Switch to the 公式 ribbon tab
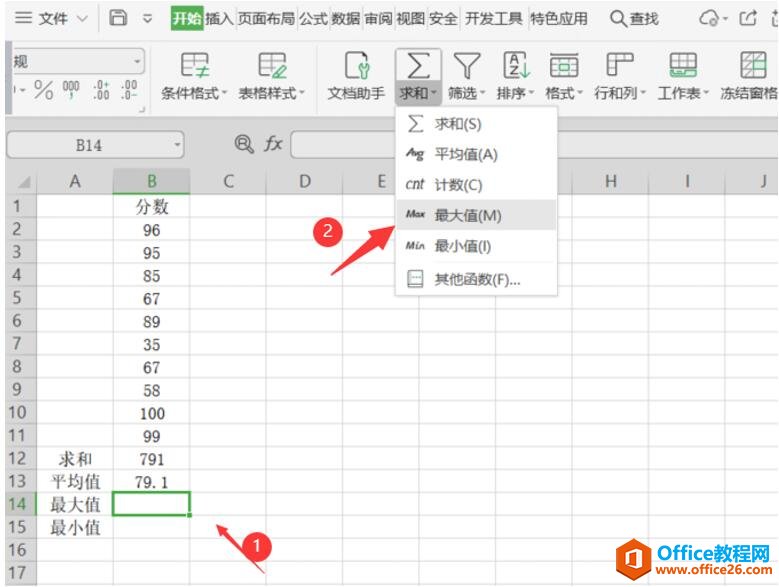The image size is (779, 587). pyautogui.click(x=313, y=19)
